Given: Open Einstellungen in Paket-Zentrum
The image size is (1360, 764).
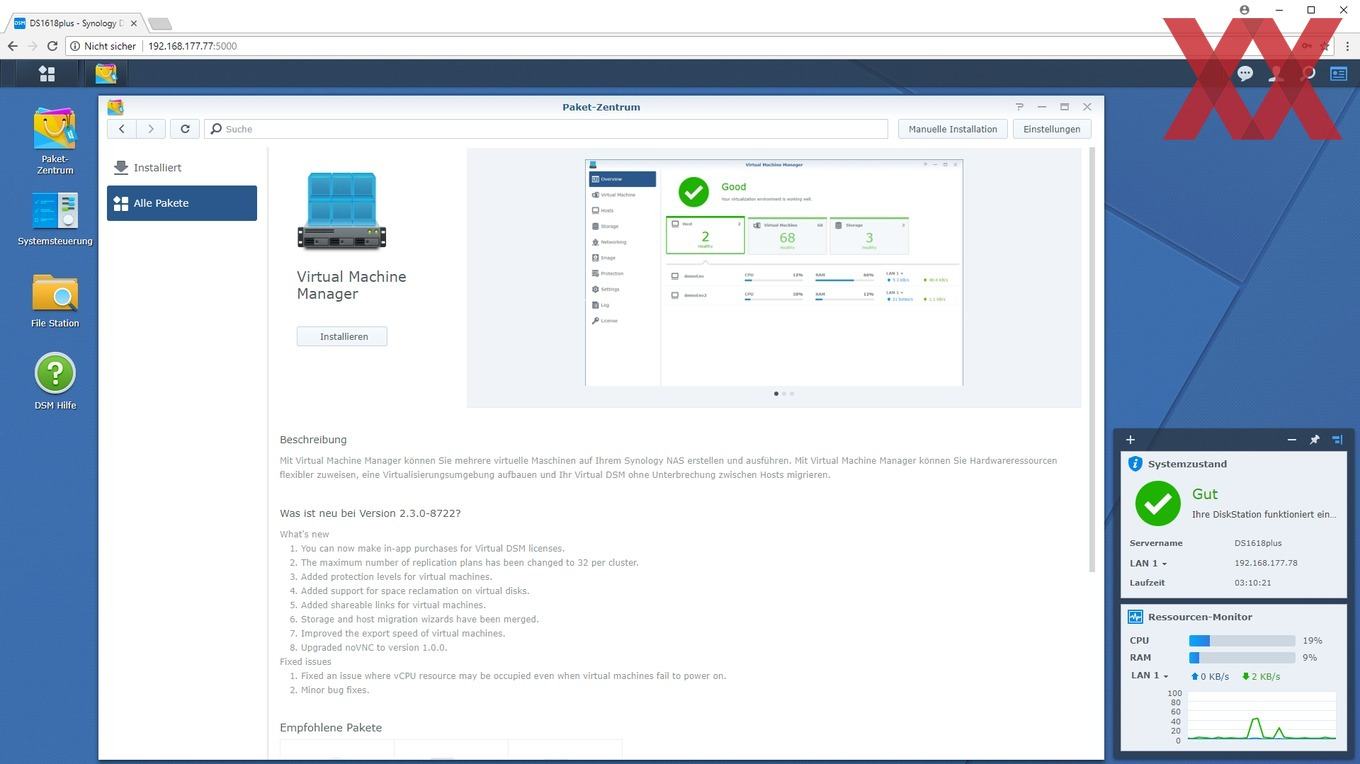Looking at the screenshot, I should 1051,129.
